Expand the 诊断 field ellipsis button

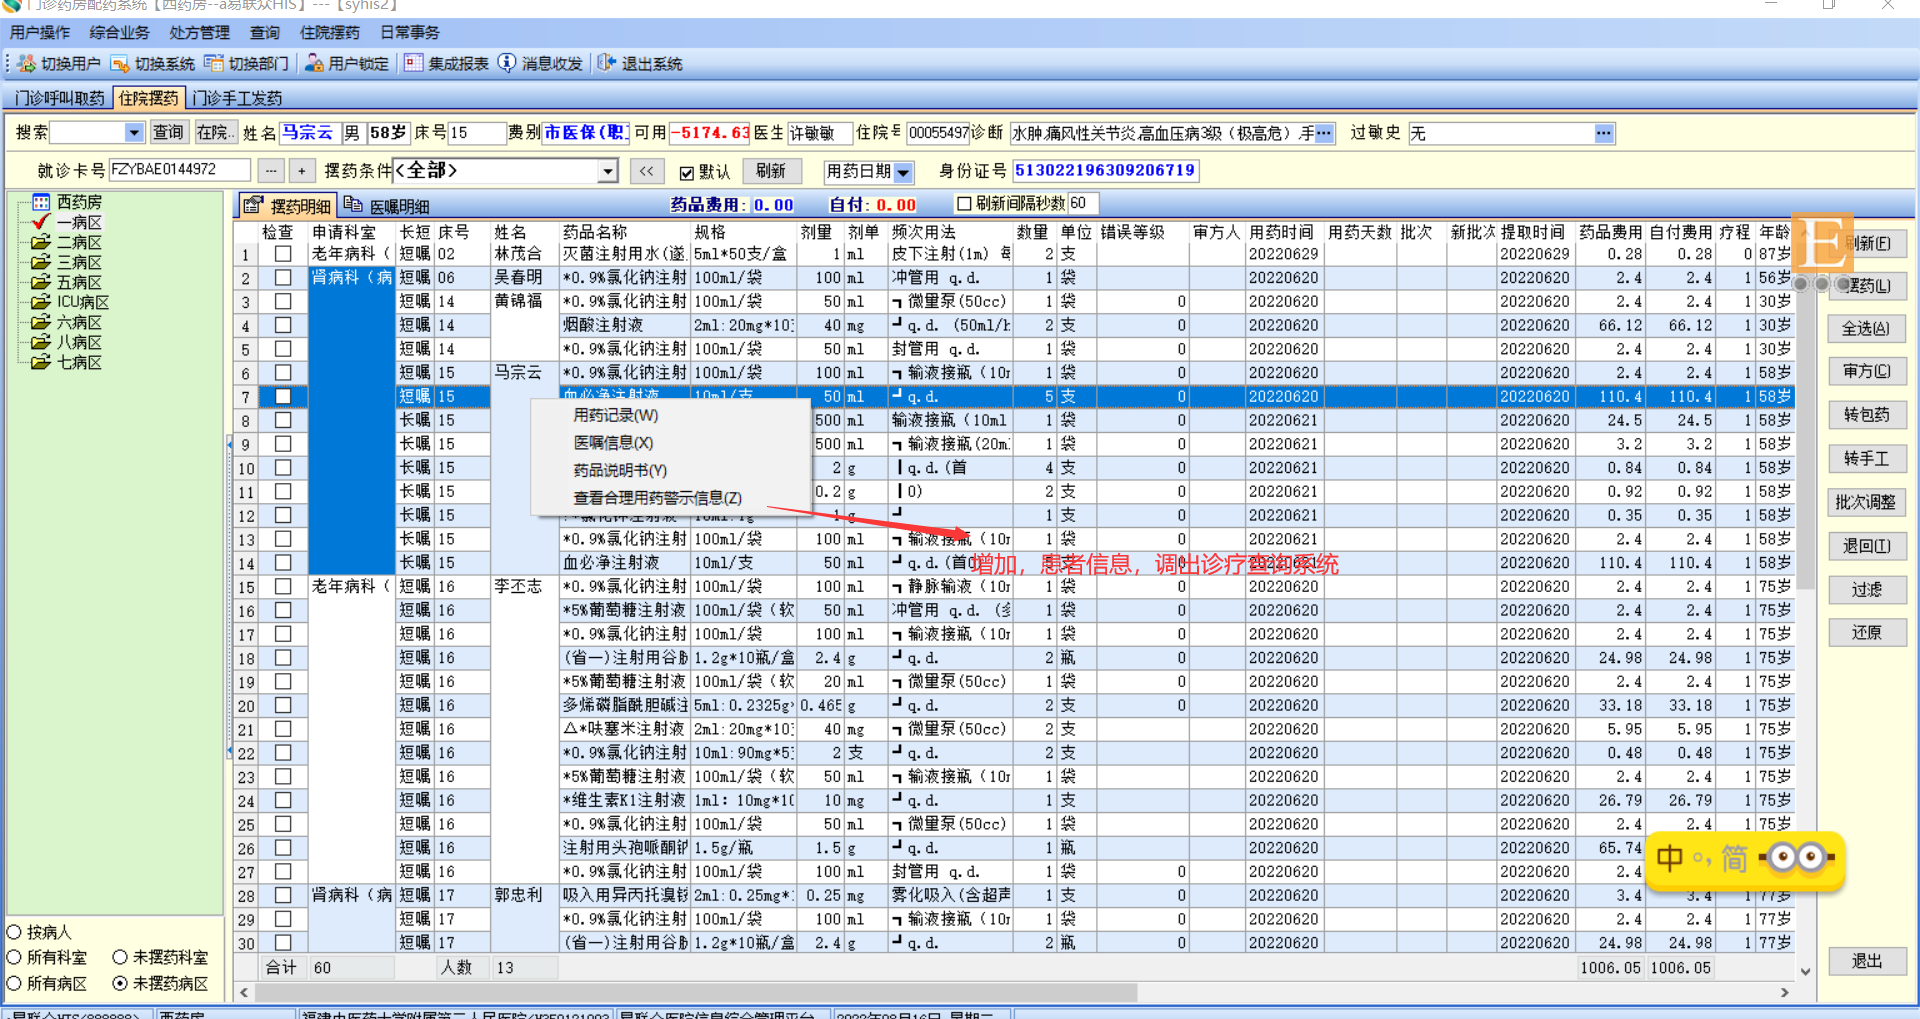point(1324,133)
